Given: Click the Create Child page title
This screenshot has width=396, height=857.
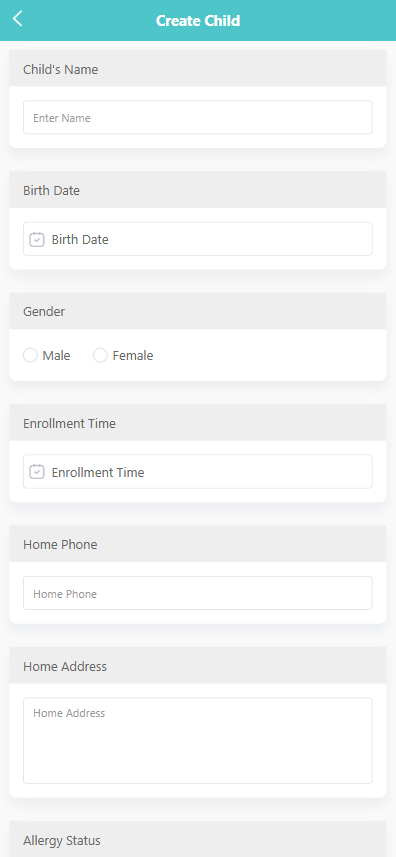Looking at the screenshot, I should pyautogui.click(x=198, y=21).
